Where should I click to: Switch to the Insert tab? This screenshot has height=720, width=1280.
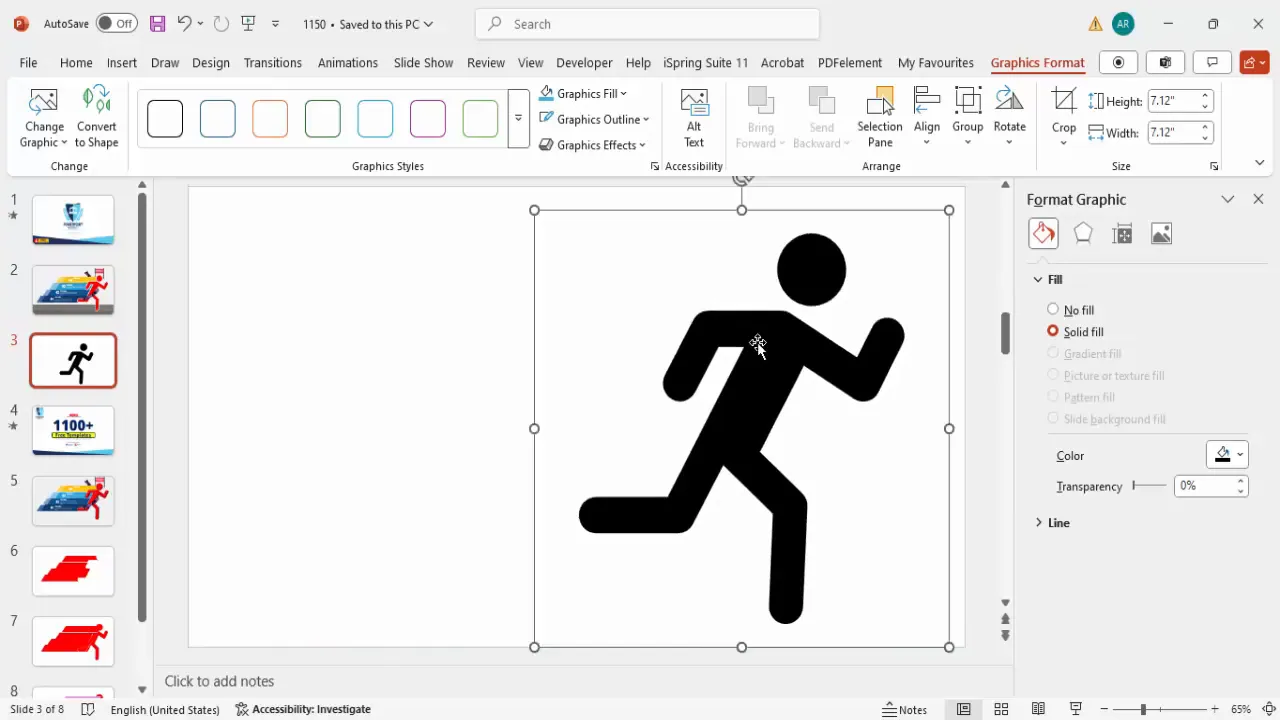[x=122, y=62]
